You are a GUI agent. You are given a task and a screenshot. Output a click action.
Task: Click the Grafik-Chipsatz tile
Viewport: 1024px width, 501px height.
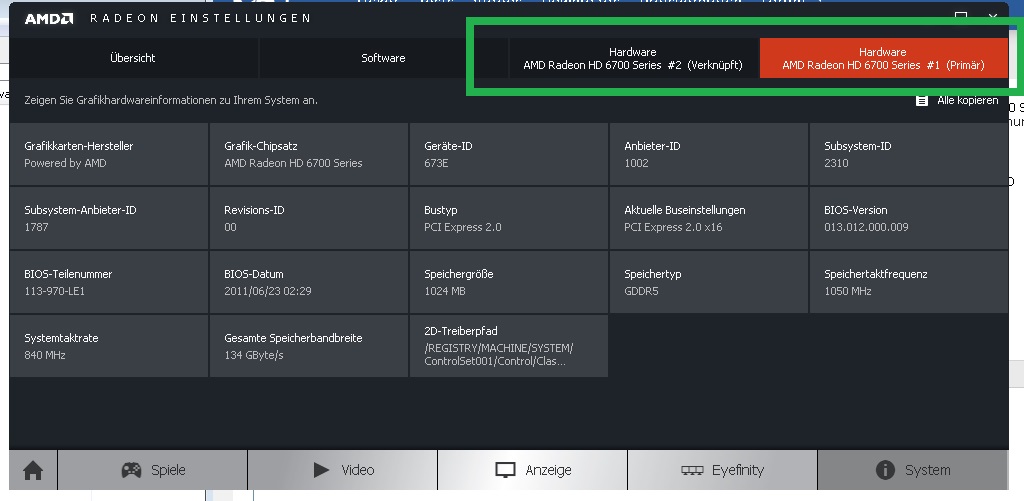[309, 154]
